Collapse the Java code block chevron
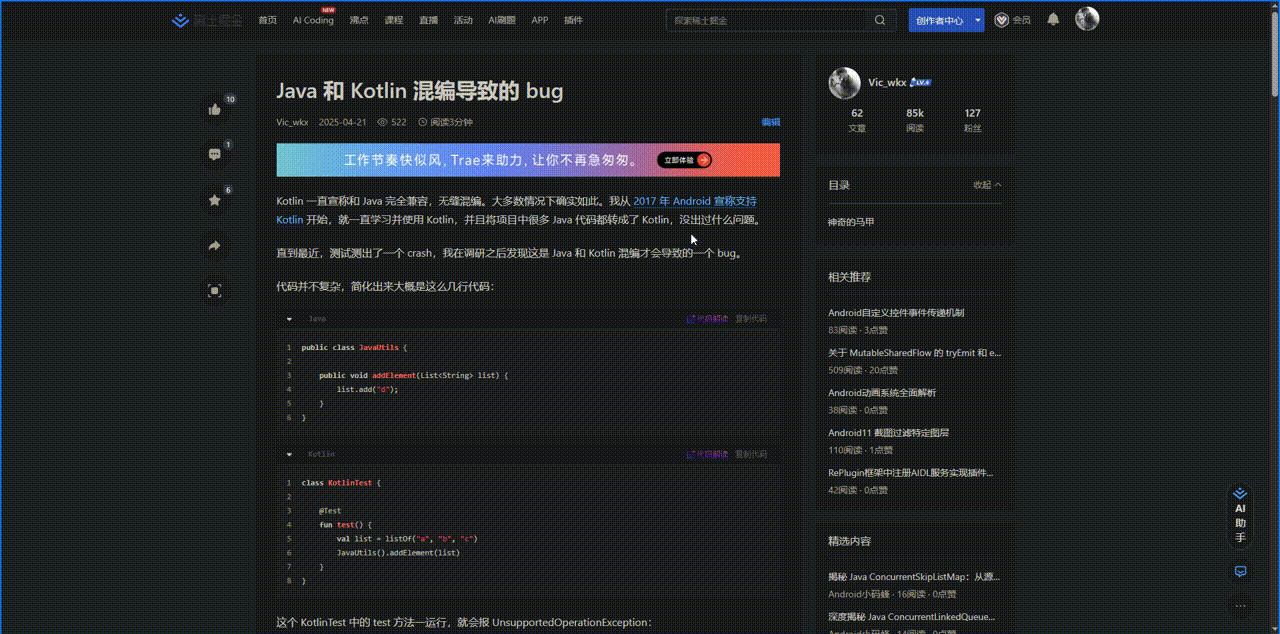The height and width of the screenshot is (634, 1280). click(x=288, y=318)
